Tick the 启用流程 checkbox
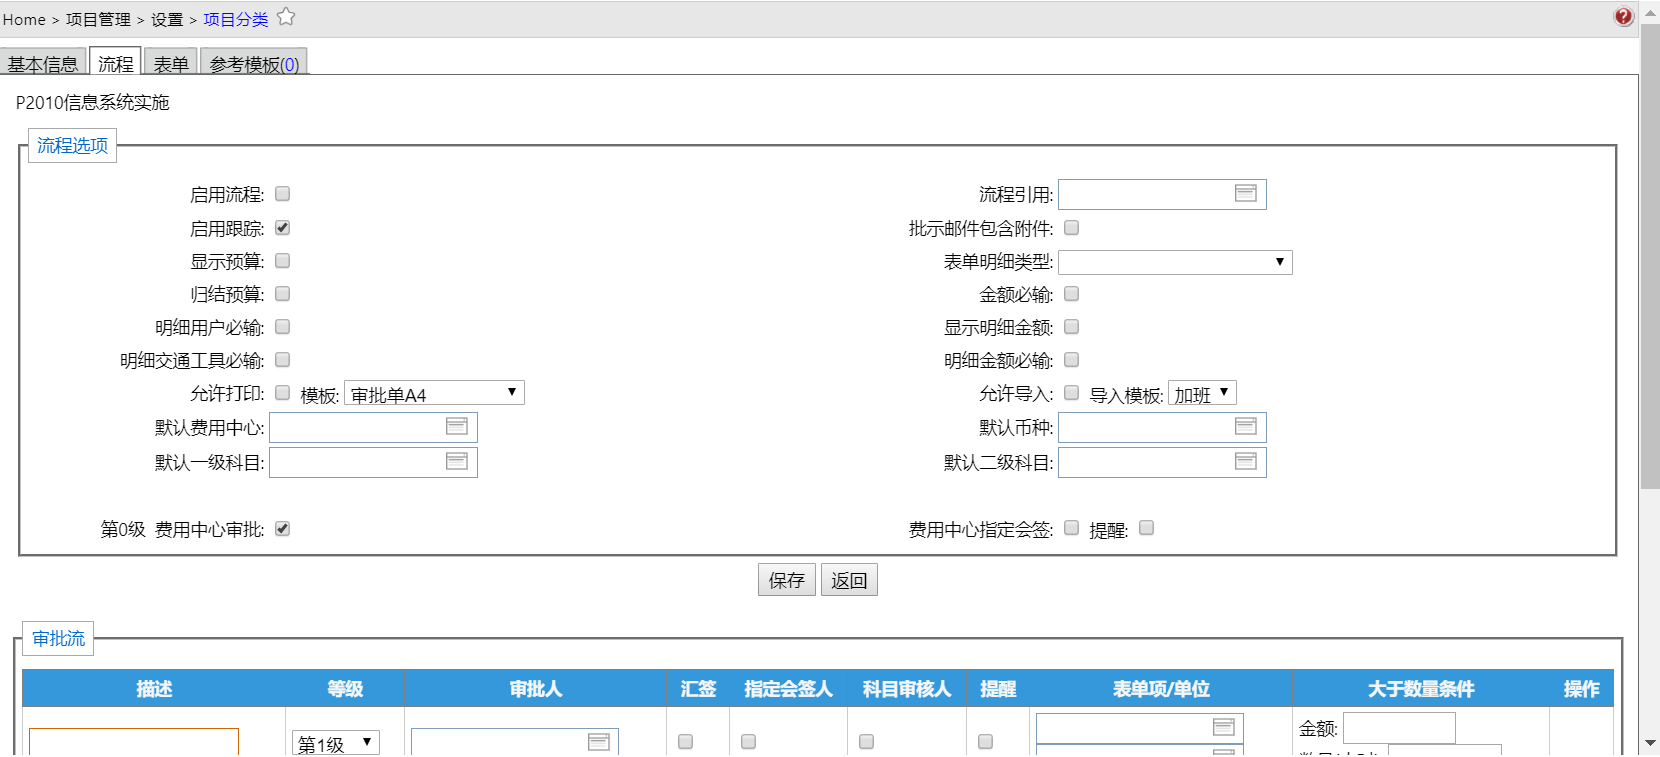The width and height of the screenshot is (1660, 757). point(283,194)
